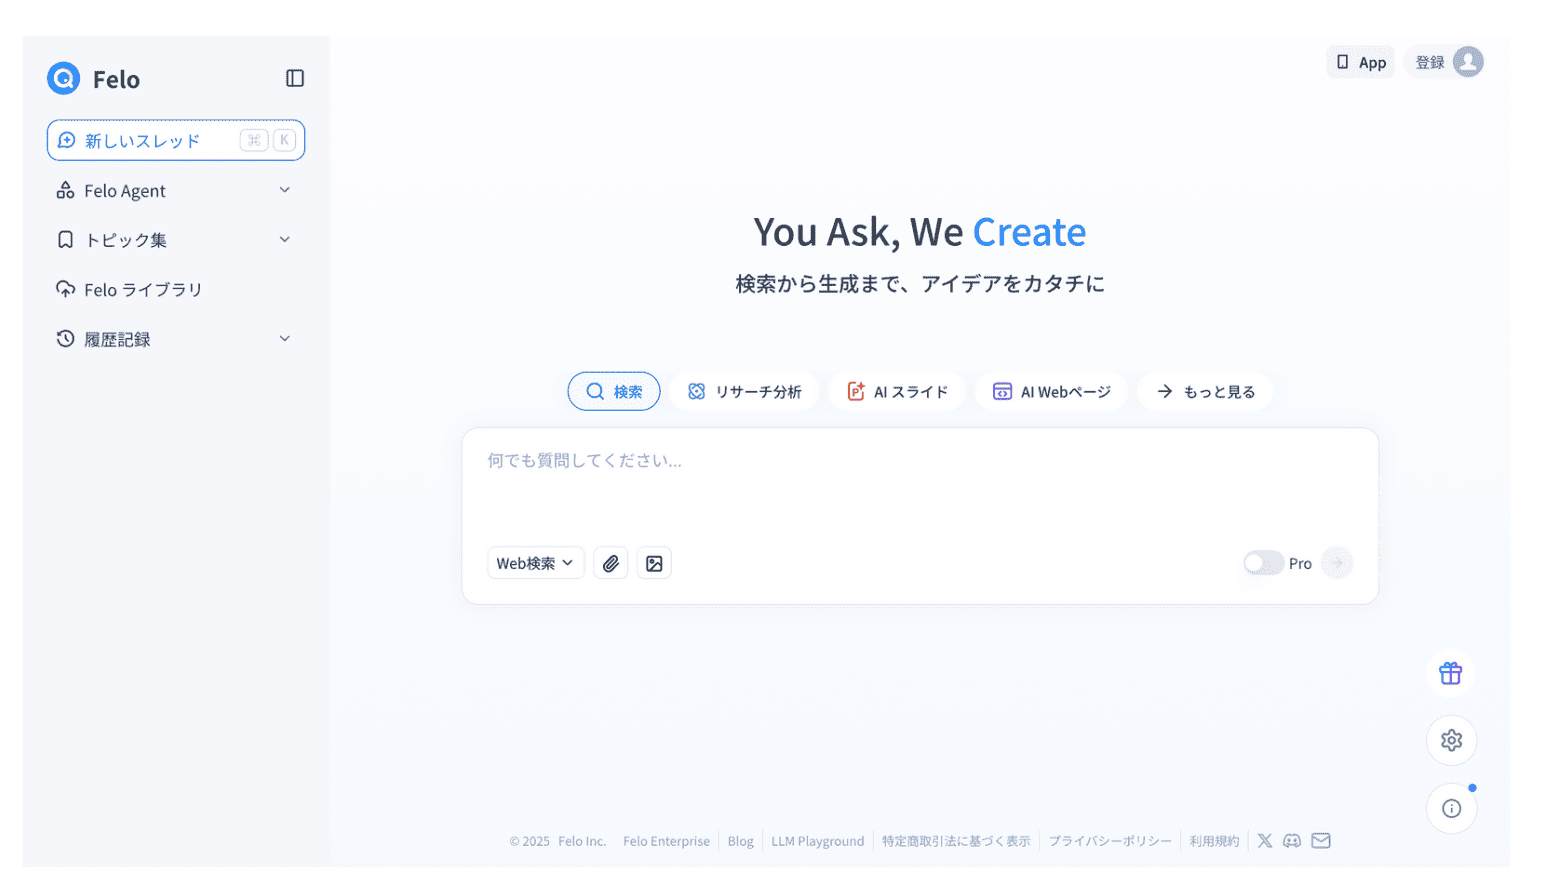Screen dimensions: 1552x882
Task: Expand the Felo Agent chevron
Action: click(285, 190)
